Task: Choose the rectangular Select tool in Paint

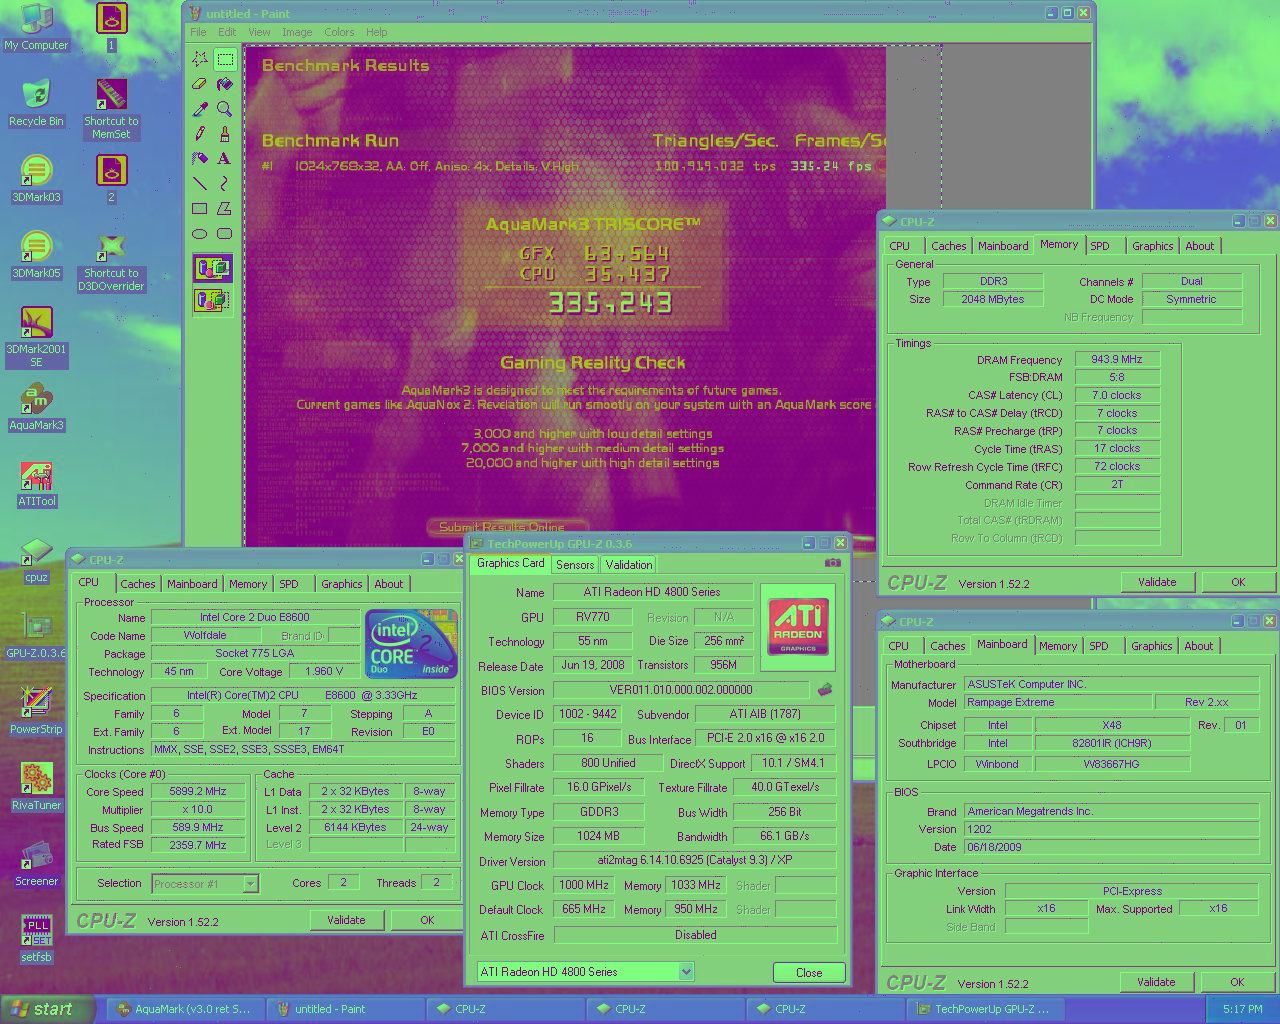Action: [225, 59]
